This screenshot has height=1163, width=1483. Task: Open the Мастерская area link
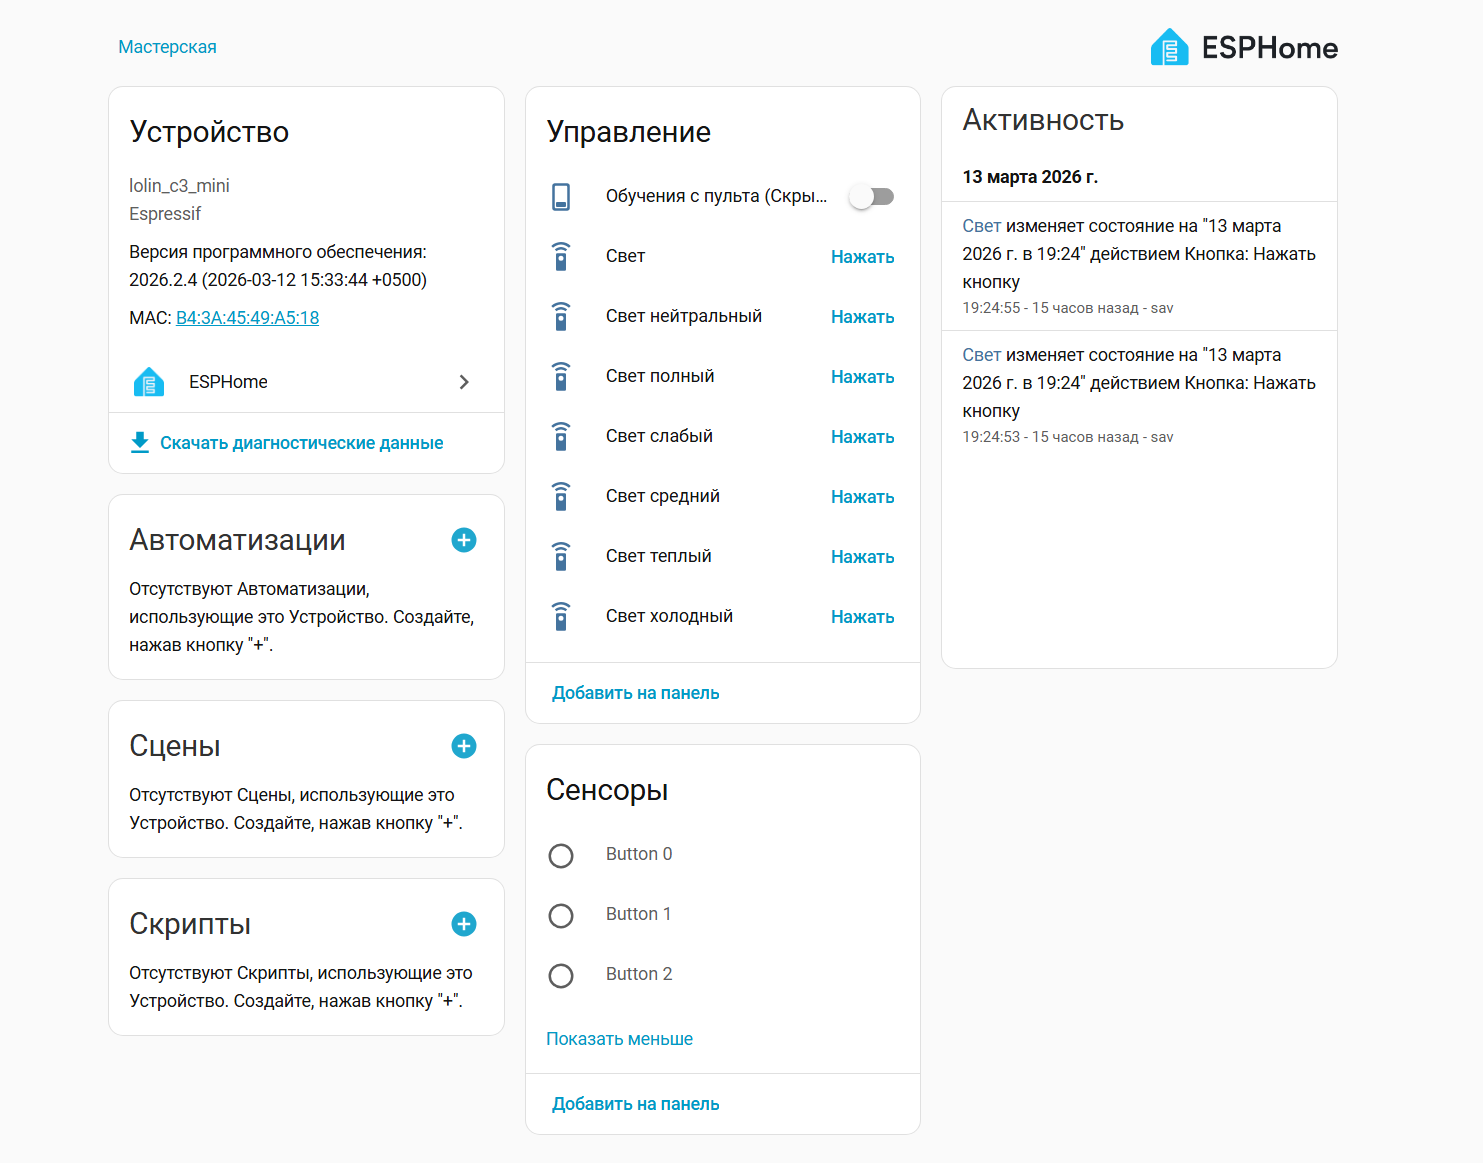tap(167, 47)
